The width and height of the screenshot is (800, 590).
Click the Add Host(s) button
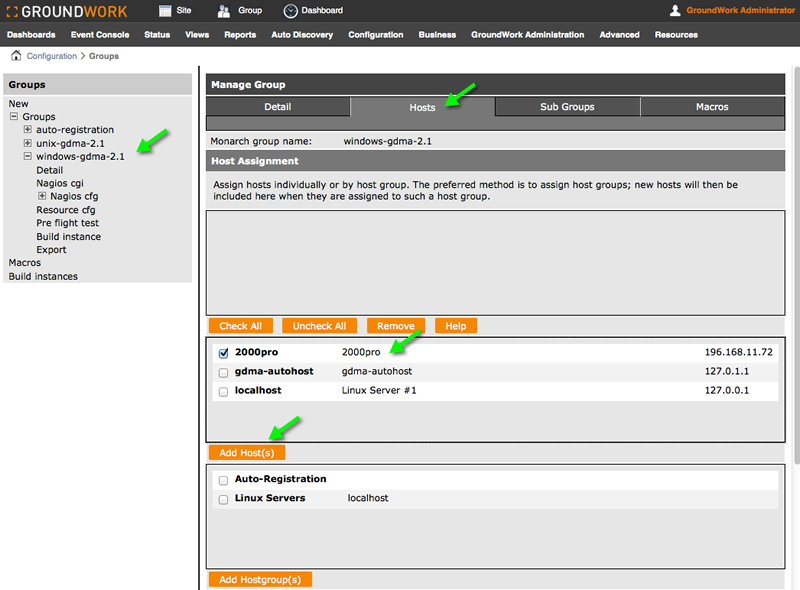[247, 453]
